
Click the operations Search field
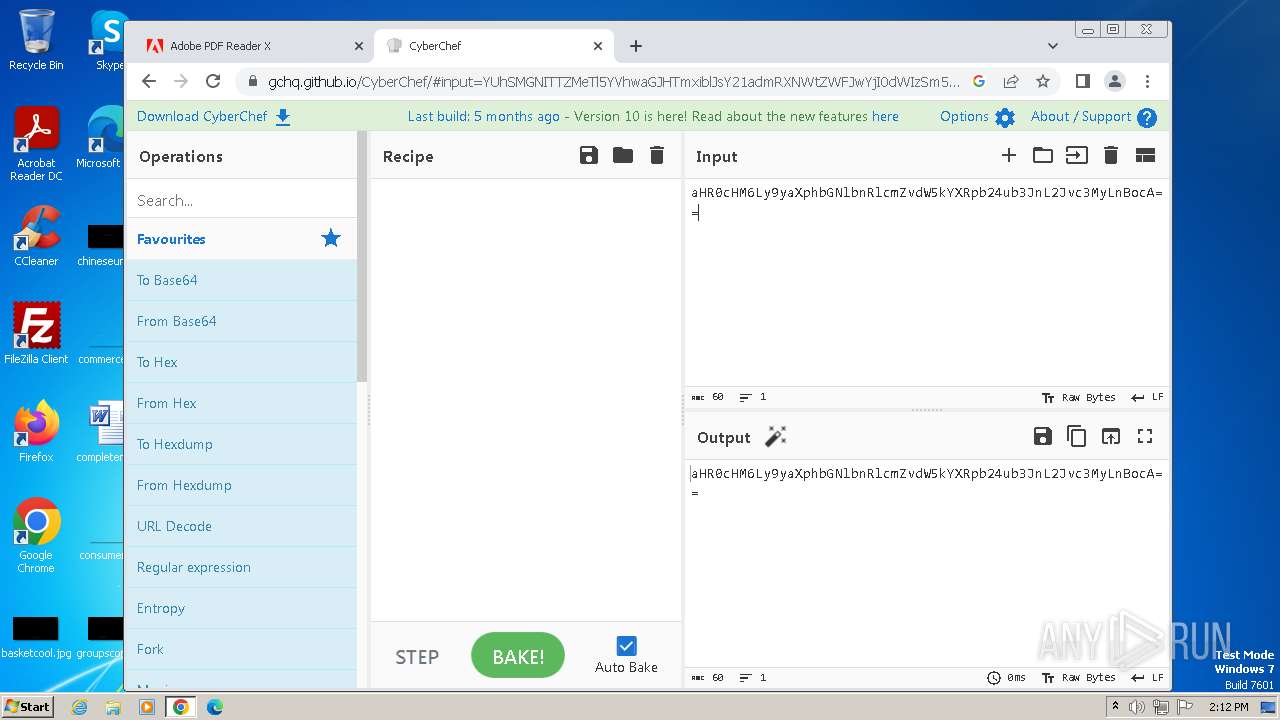click(241, 200)
